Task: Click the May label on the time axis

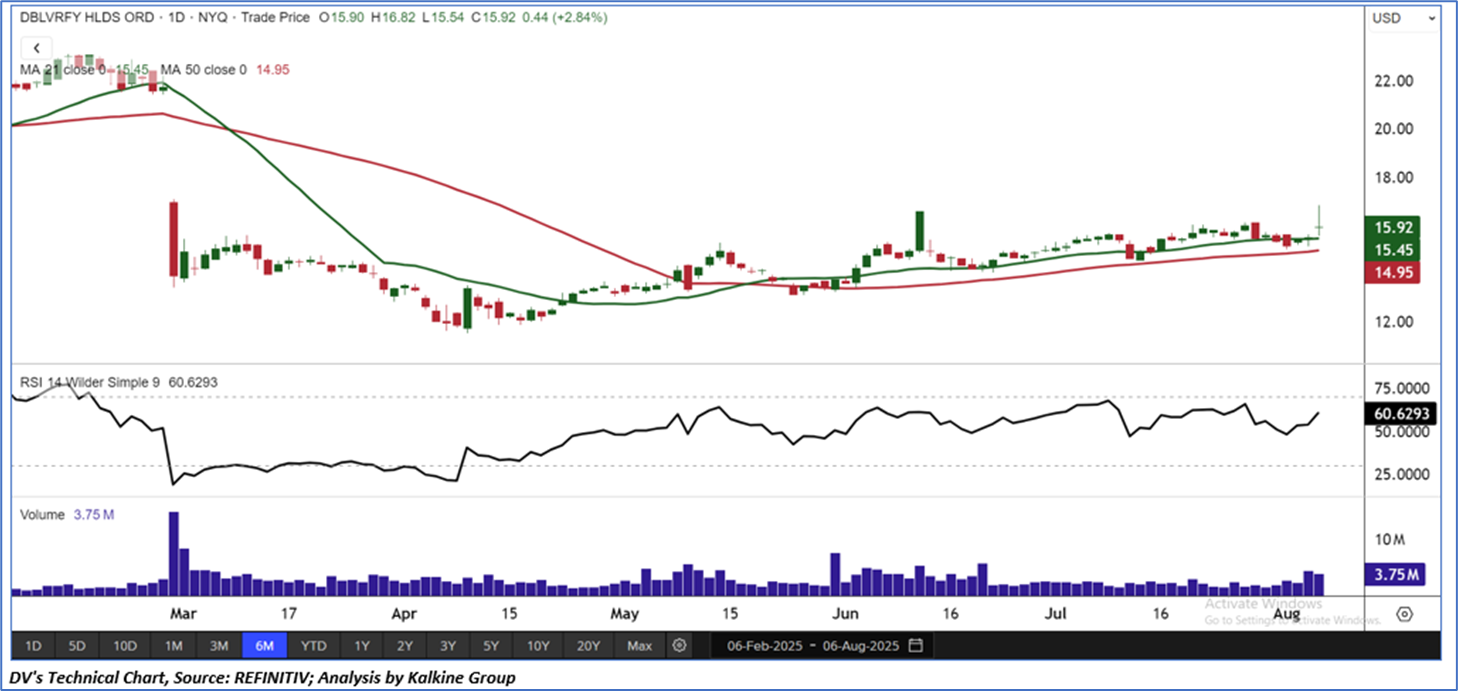Action: pos(625,614)
